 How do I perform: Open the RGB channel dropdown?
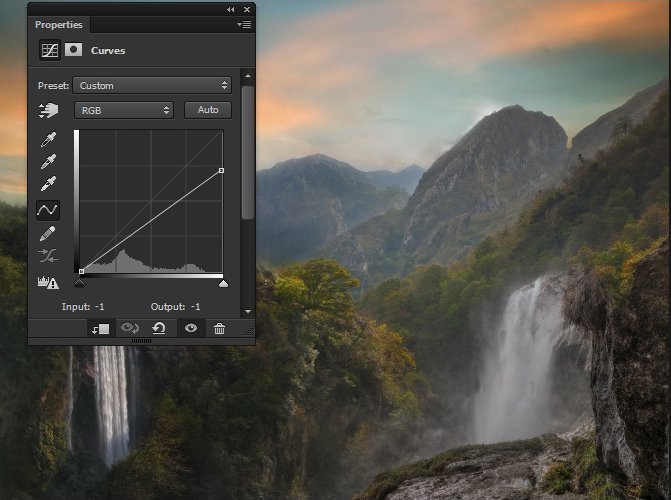(124, 110)
